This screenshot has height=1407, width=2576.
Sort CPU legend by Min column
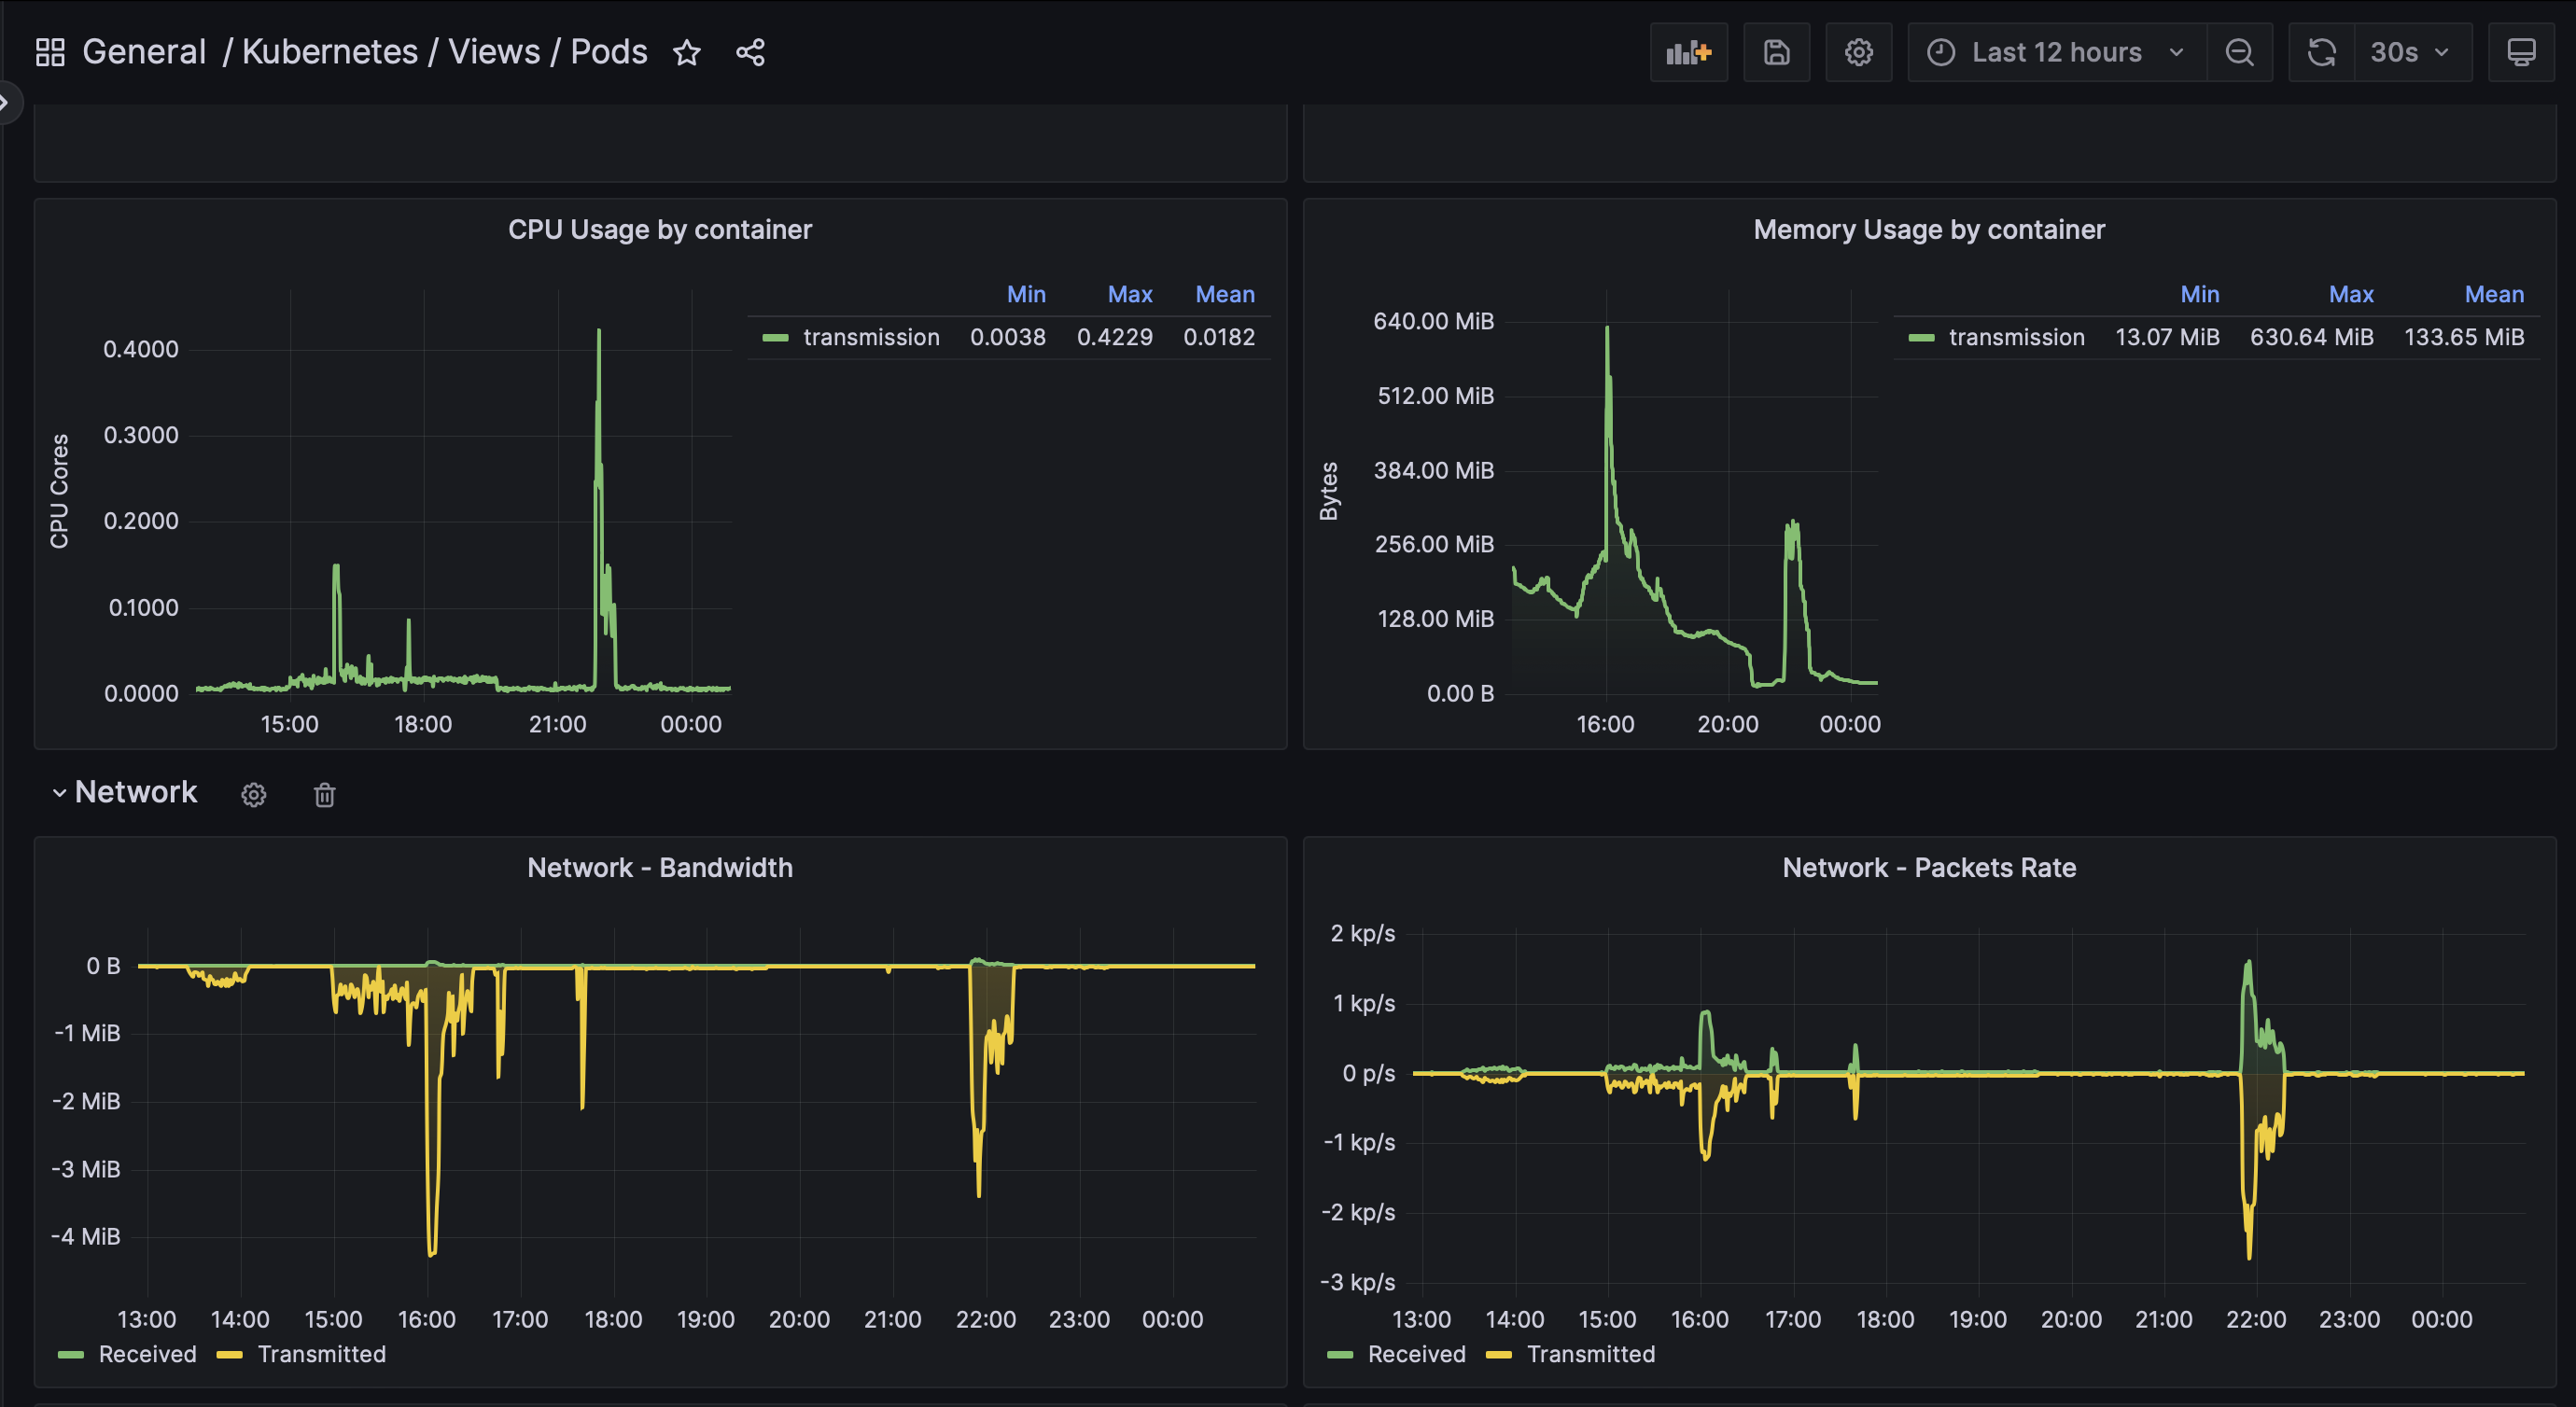(1026, 294)
